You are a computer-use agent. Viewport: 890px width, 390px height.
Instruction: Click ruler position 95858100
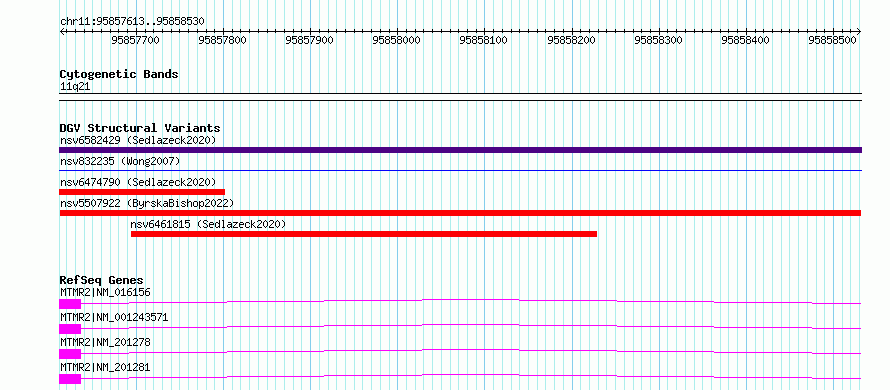point(484,40)
